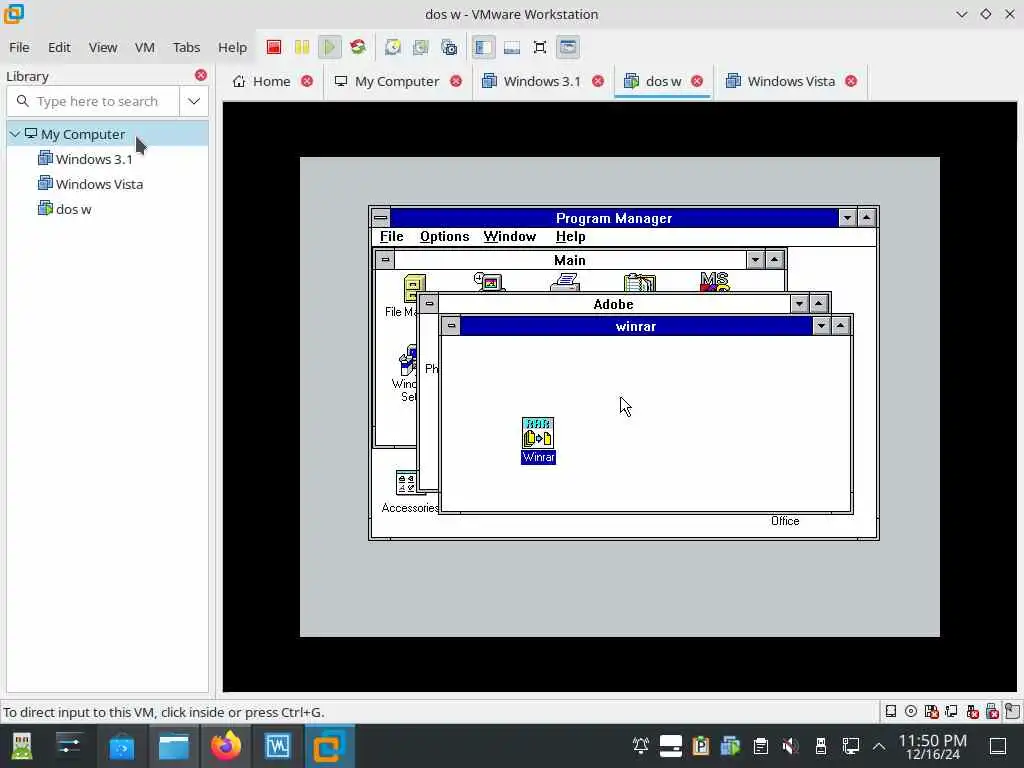This screenshot has width=1024, height=768.
Task: Launch Firefox from the taskbar
Action: tap(225, 746)
